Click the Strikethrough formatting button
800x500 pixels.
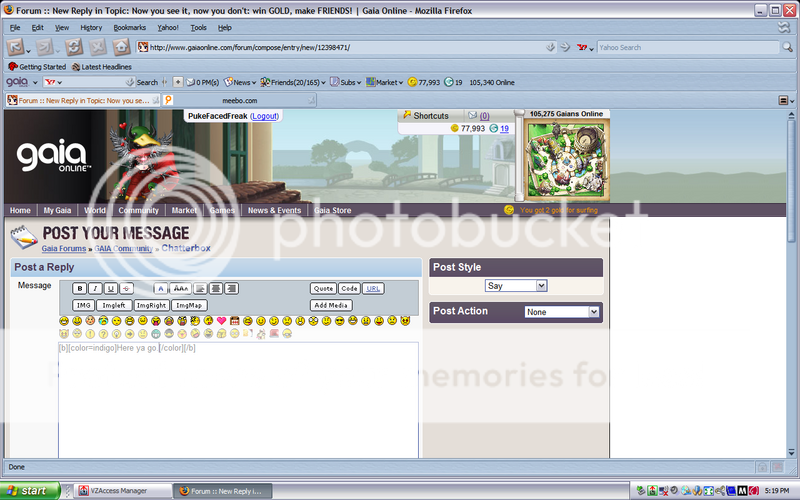pyautogui.click(x=127, y=288)
